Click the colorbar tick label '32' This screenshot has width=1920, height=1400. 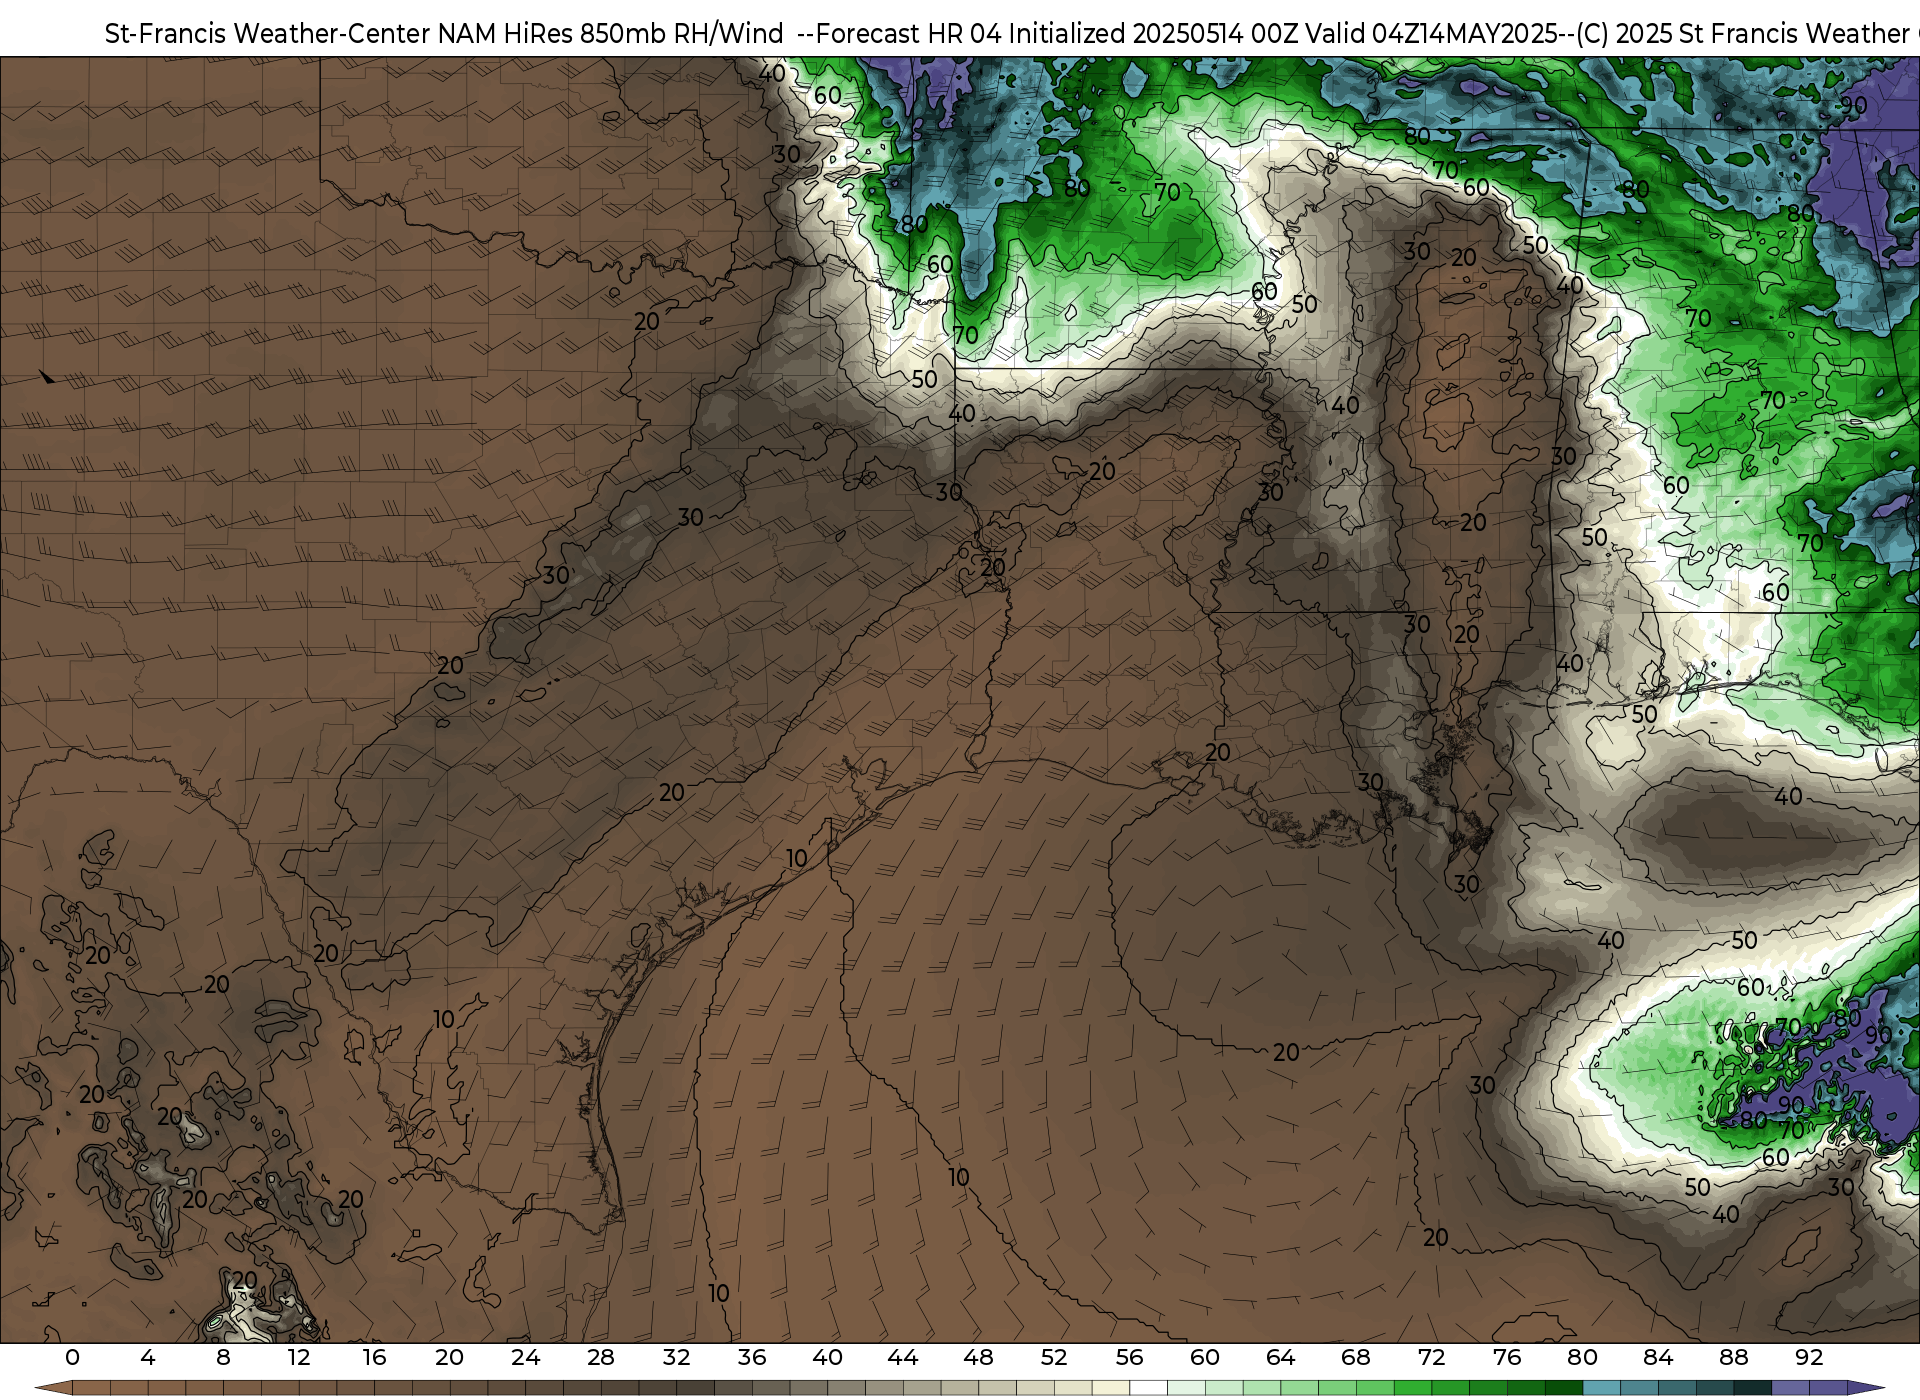pos(676,1357)
